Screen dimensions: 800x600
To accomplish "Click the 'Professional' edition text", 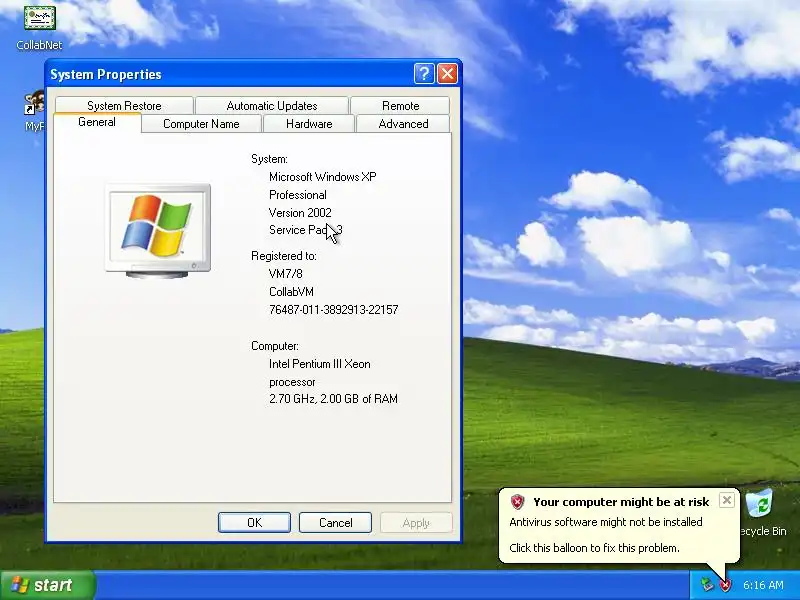I will pos(297,195).
